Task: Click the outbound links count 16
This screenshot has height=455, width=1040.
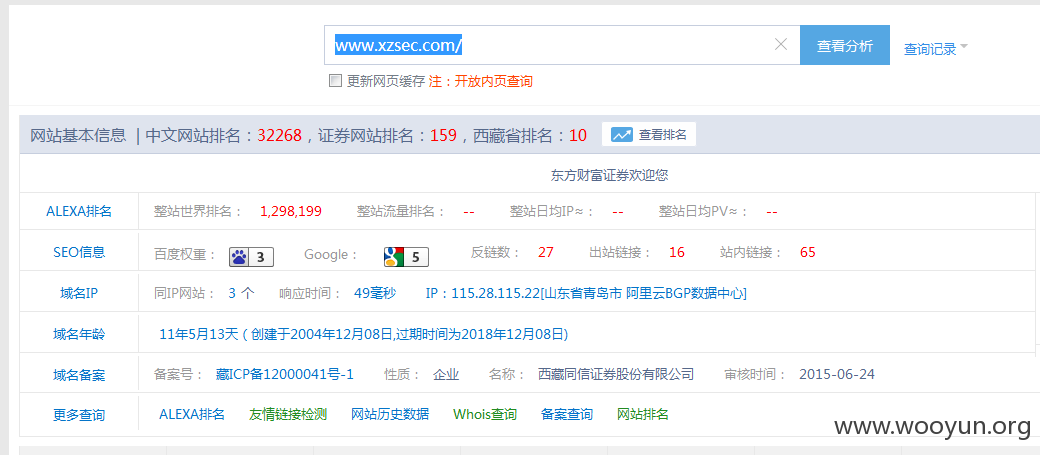Action: click(677, 252)
